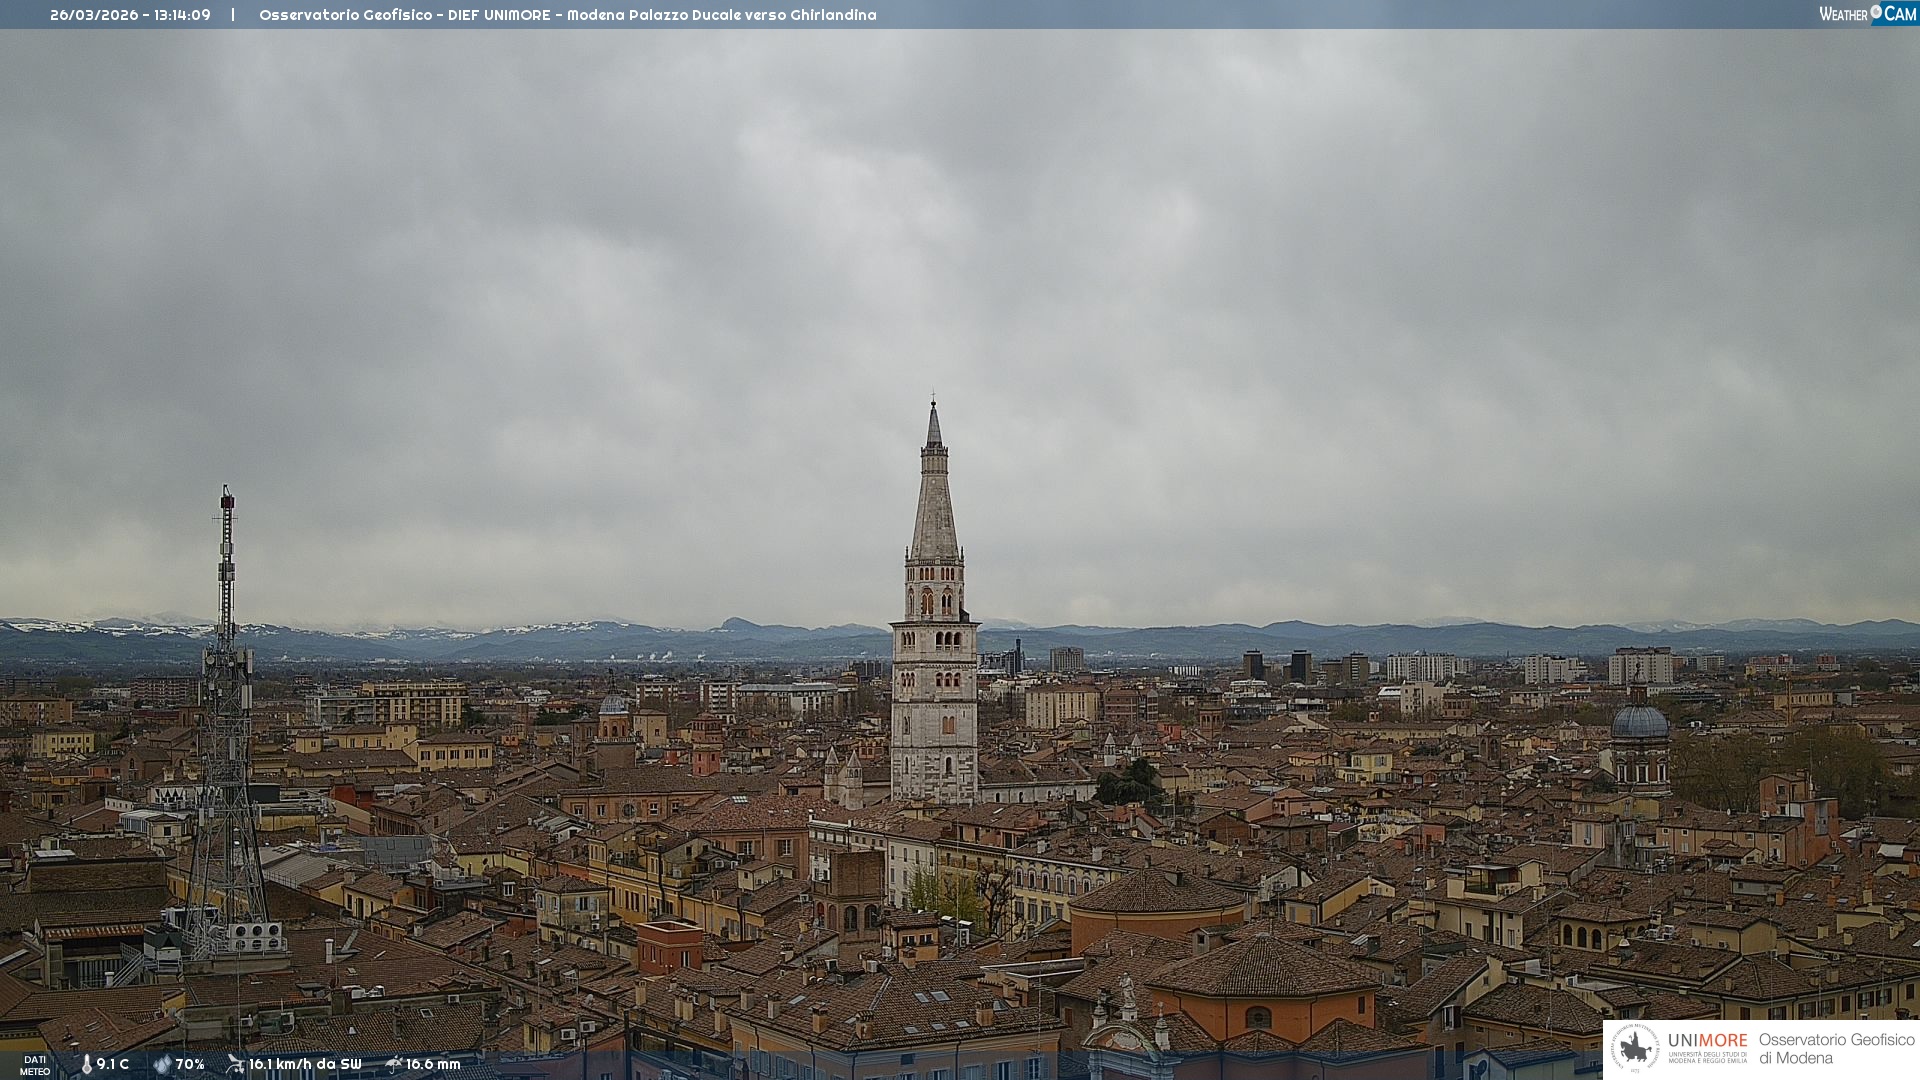Click Osservatorio Geofisico di Modena text
Screen dimensions: 1920x1080
click(1836, 1048)
